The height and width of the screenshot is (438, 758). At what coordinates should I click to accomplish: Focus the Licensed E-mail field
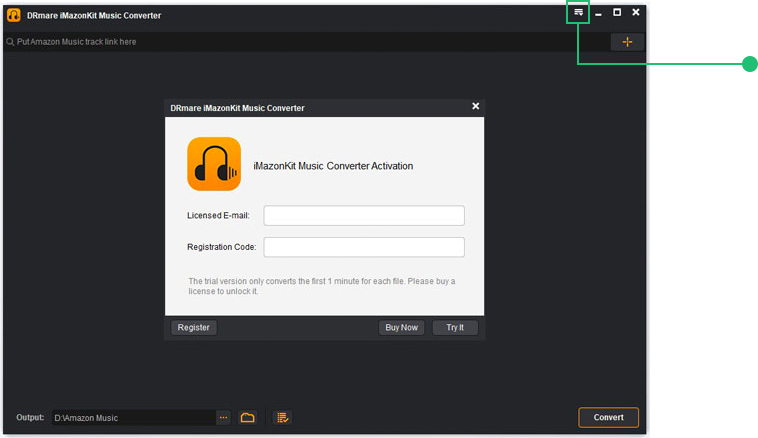[x=364, y=216]
